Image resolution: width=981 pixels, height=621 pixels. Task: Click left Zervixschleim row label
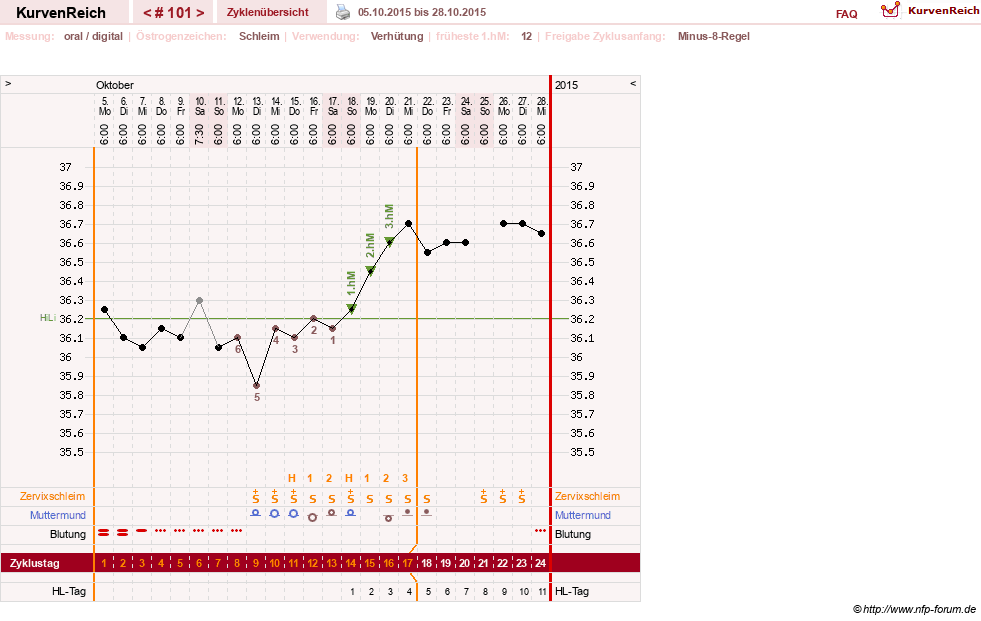point(53,496)
